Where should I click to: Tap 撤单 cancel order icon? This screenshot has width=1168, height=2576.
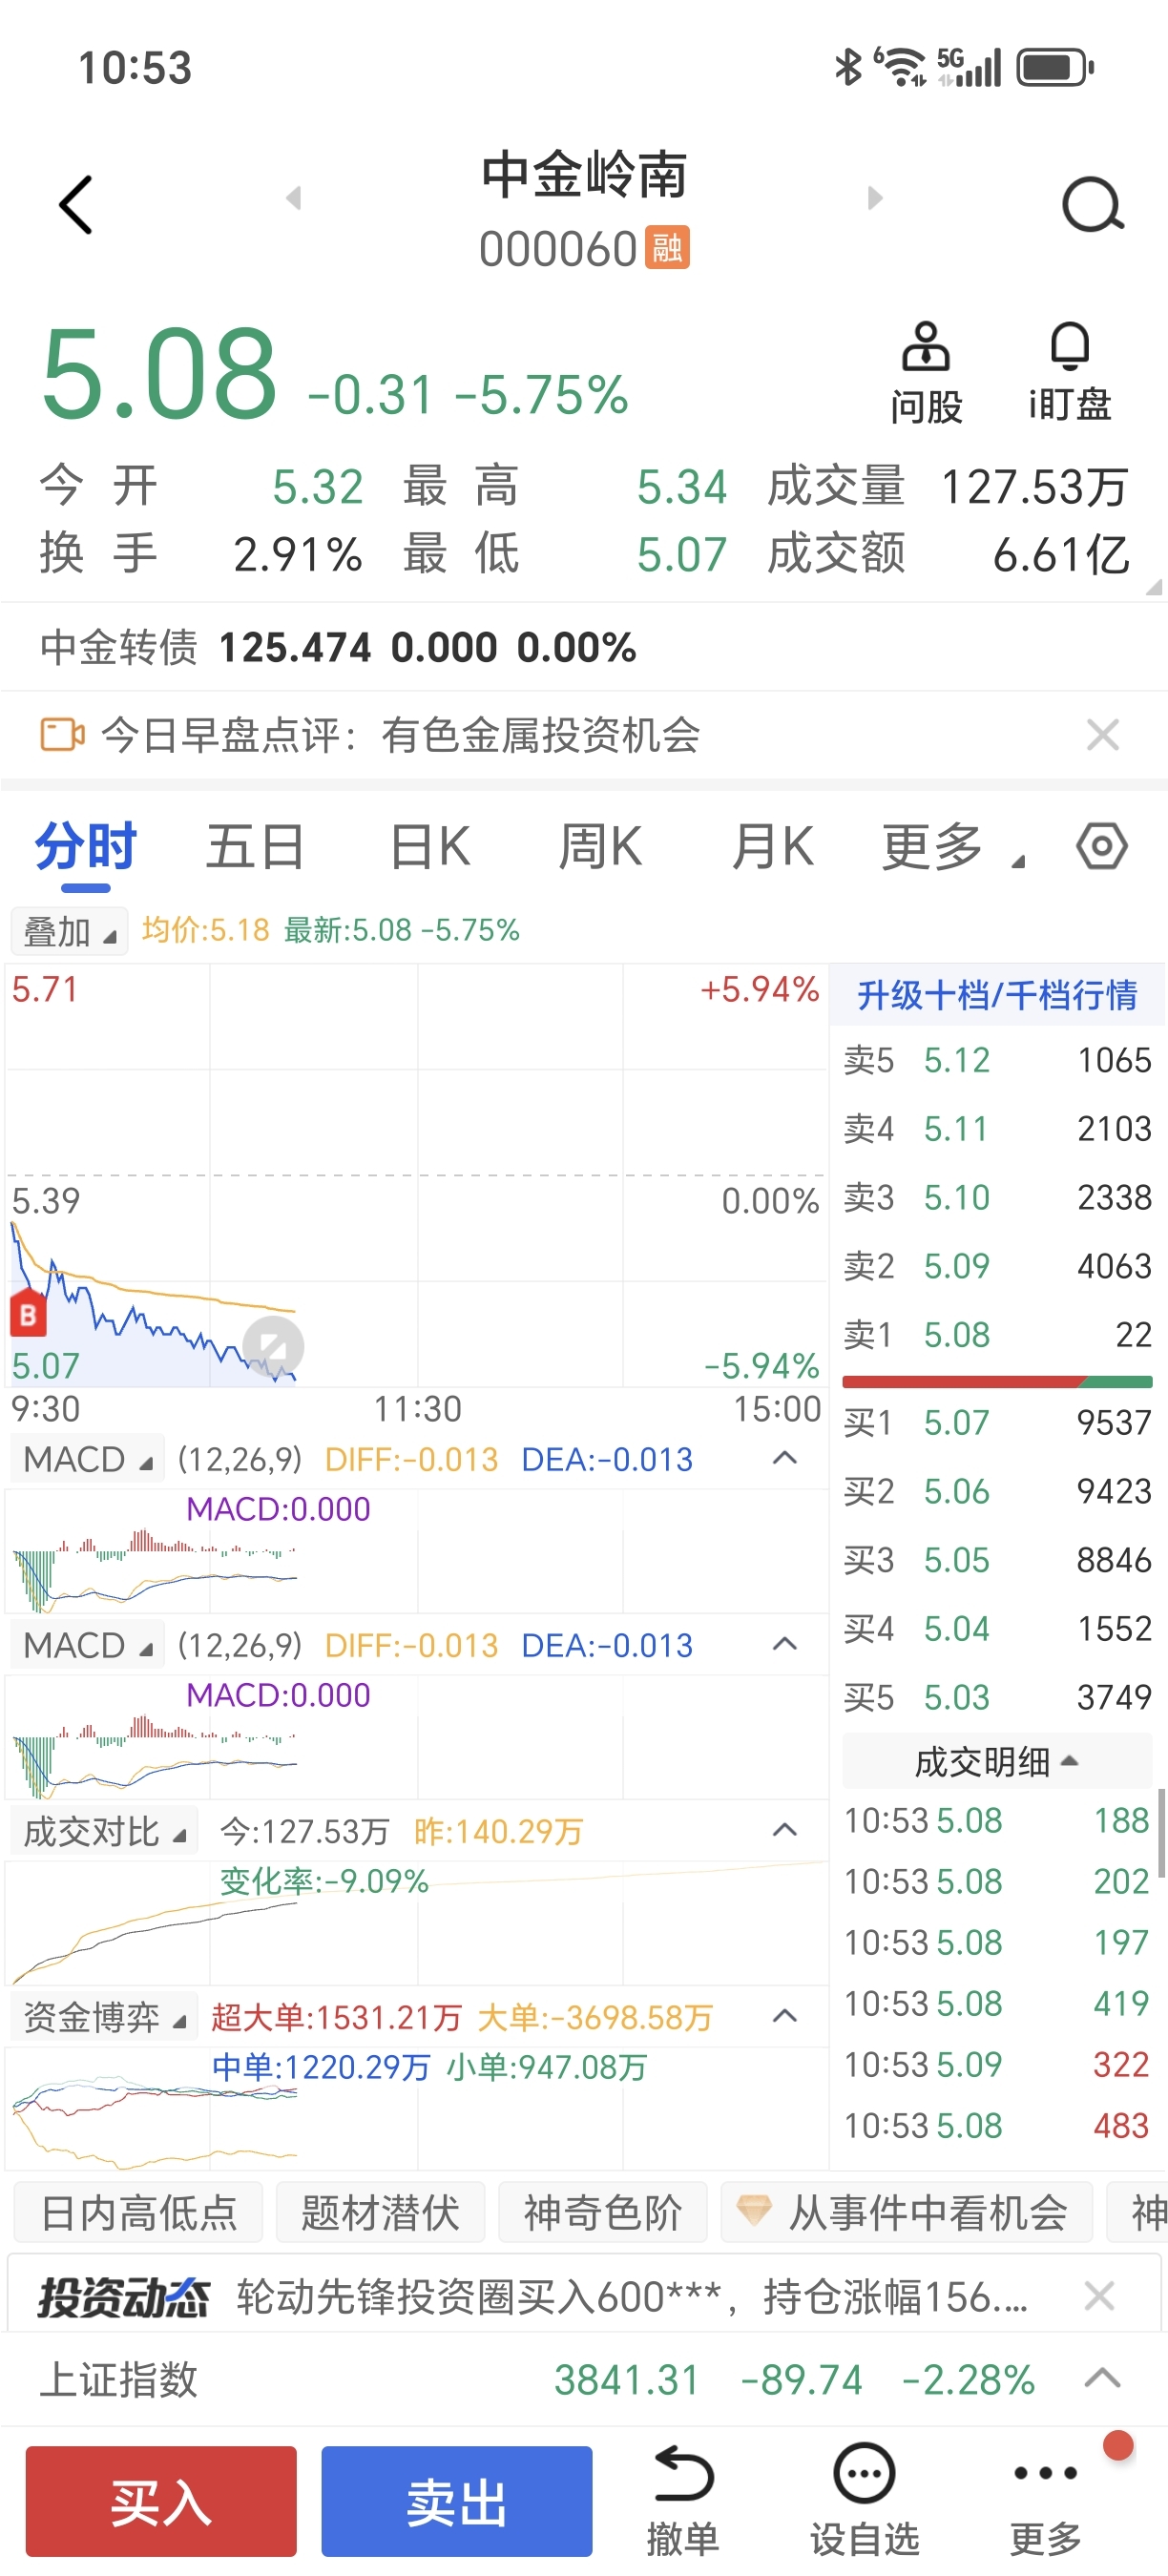coord(683,2500)
